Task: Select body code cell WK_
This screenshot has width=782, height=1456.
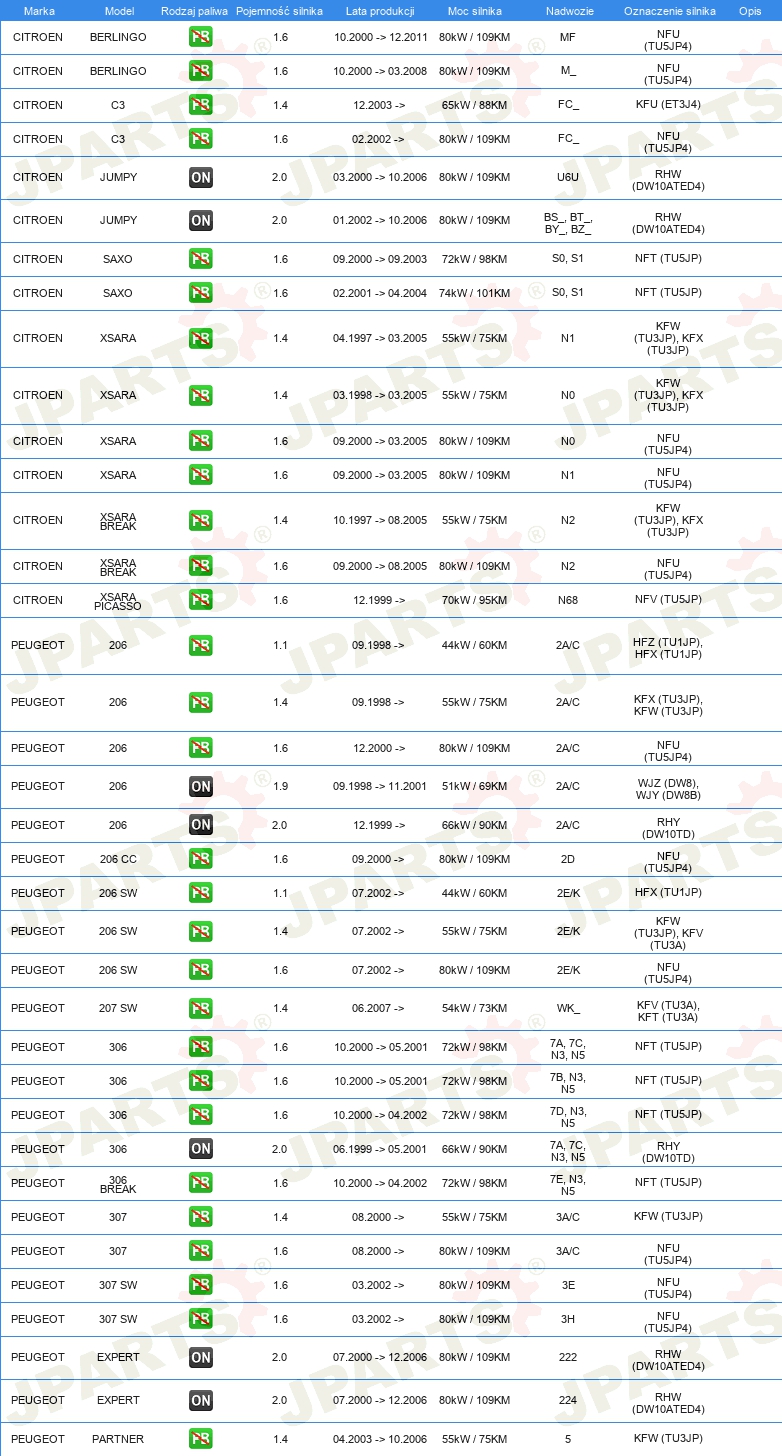Action: (568, 1008)
